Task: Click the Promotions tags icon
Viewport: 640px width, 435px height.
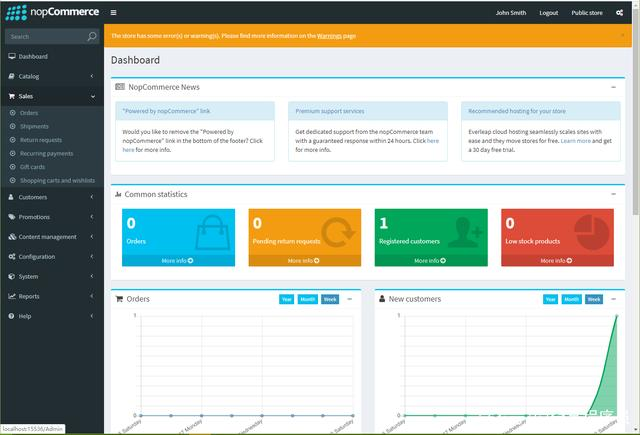Action: tap(12, 217)
